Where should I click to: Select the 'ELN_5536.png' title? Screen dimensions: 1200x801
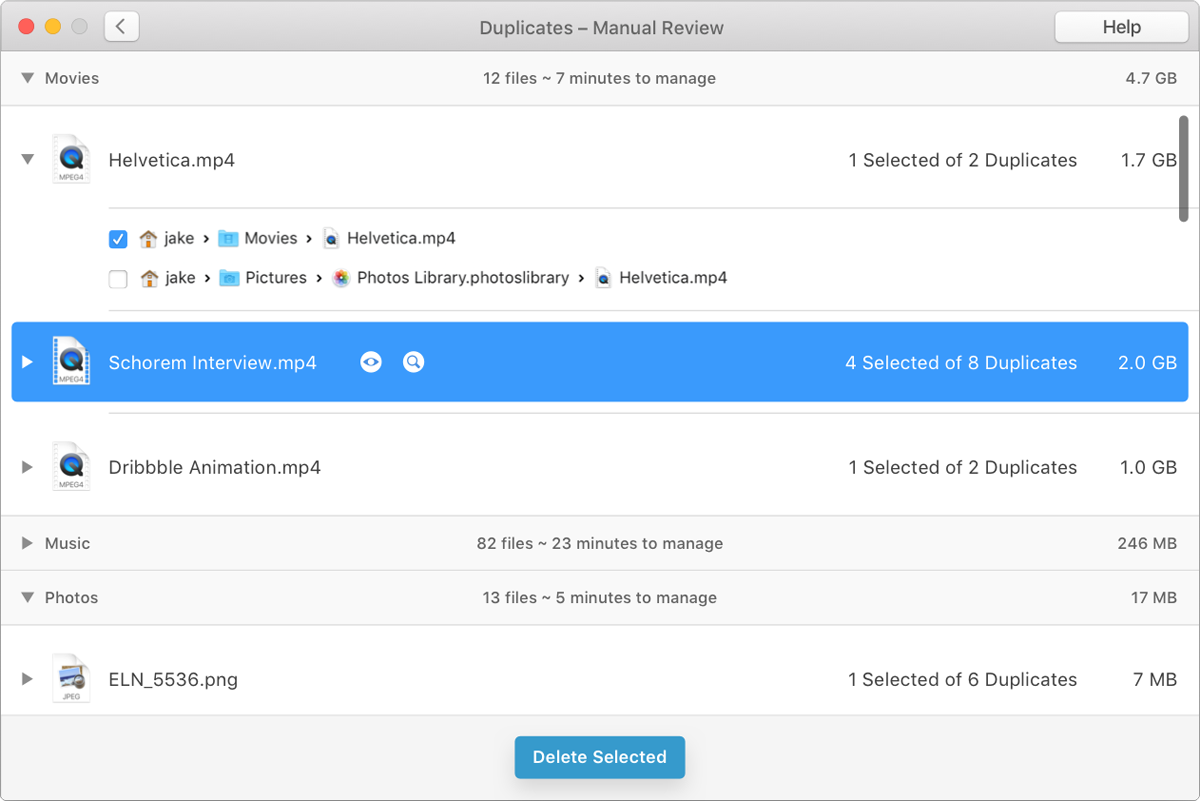(173, 680)
